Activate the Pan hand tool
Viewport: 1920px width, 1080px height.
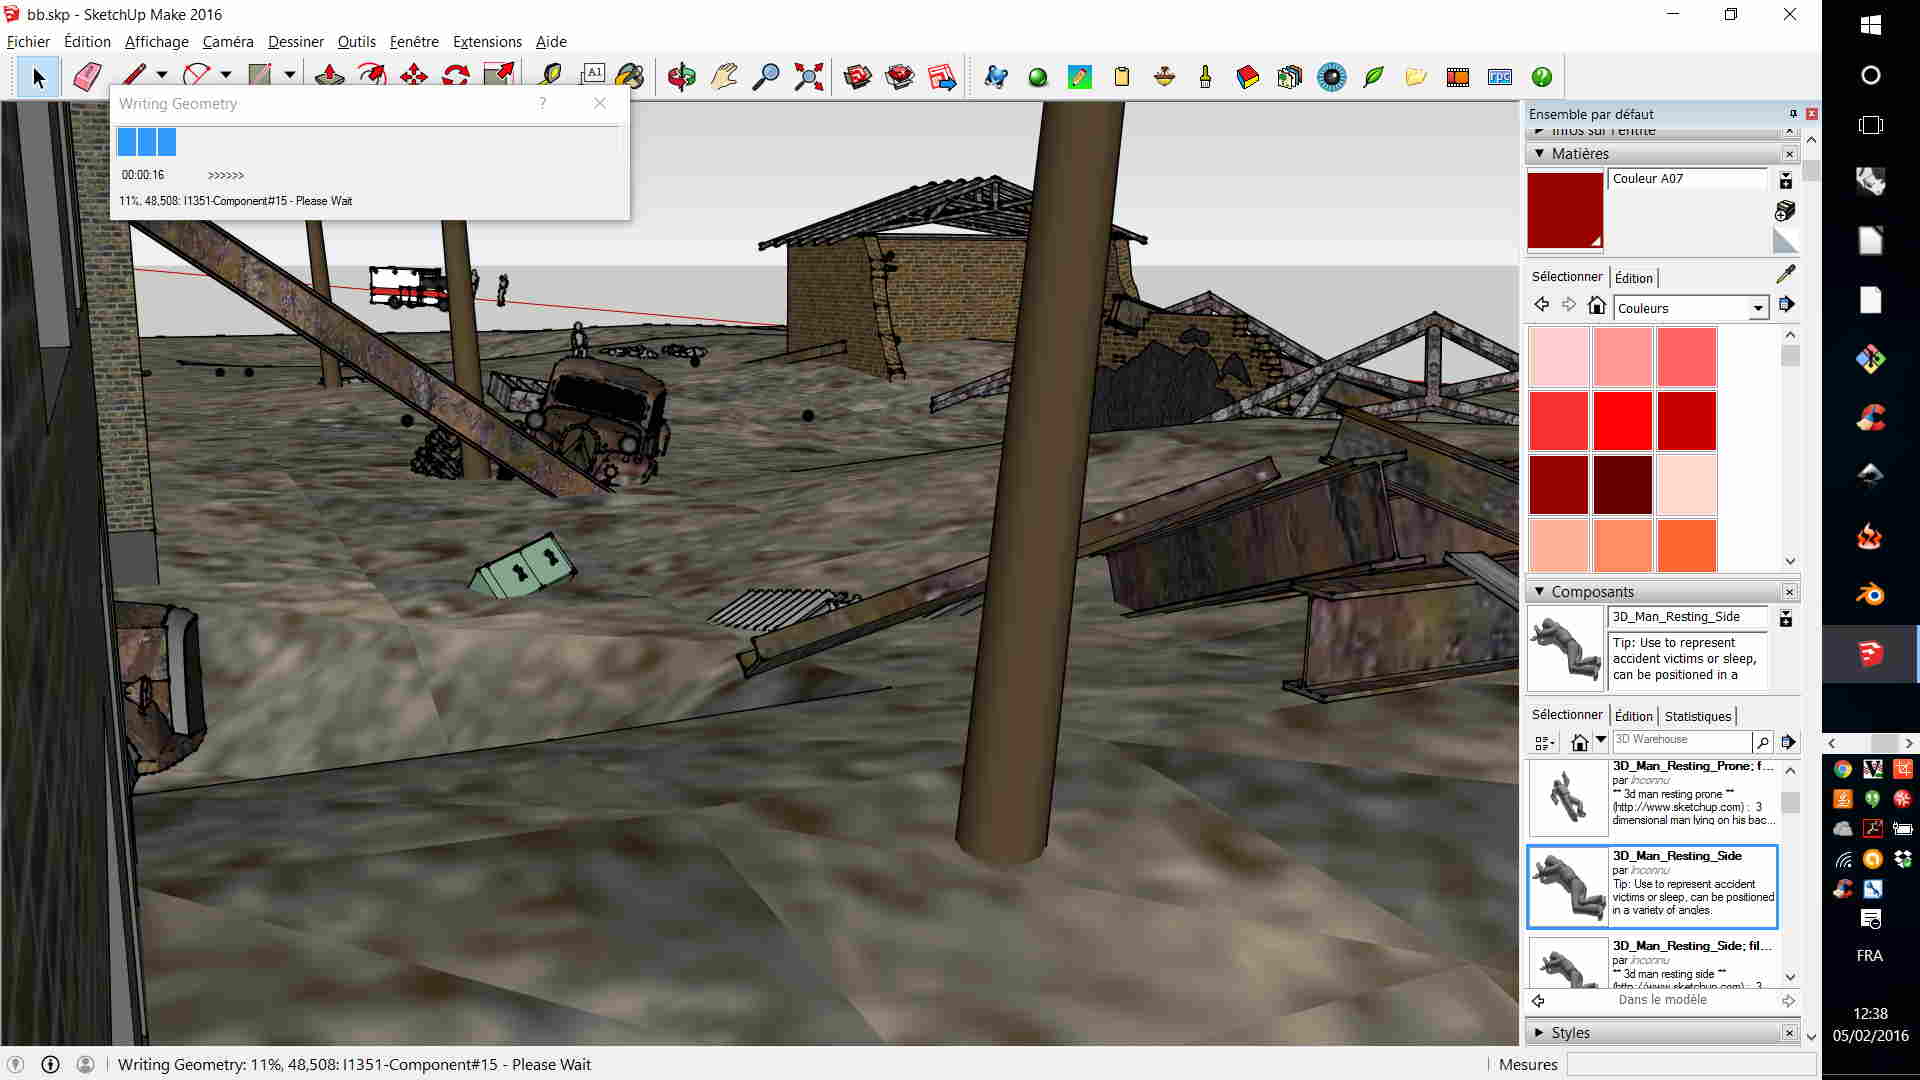[724, 77]
